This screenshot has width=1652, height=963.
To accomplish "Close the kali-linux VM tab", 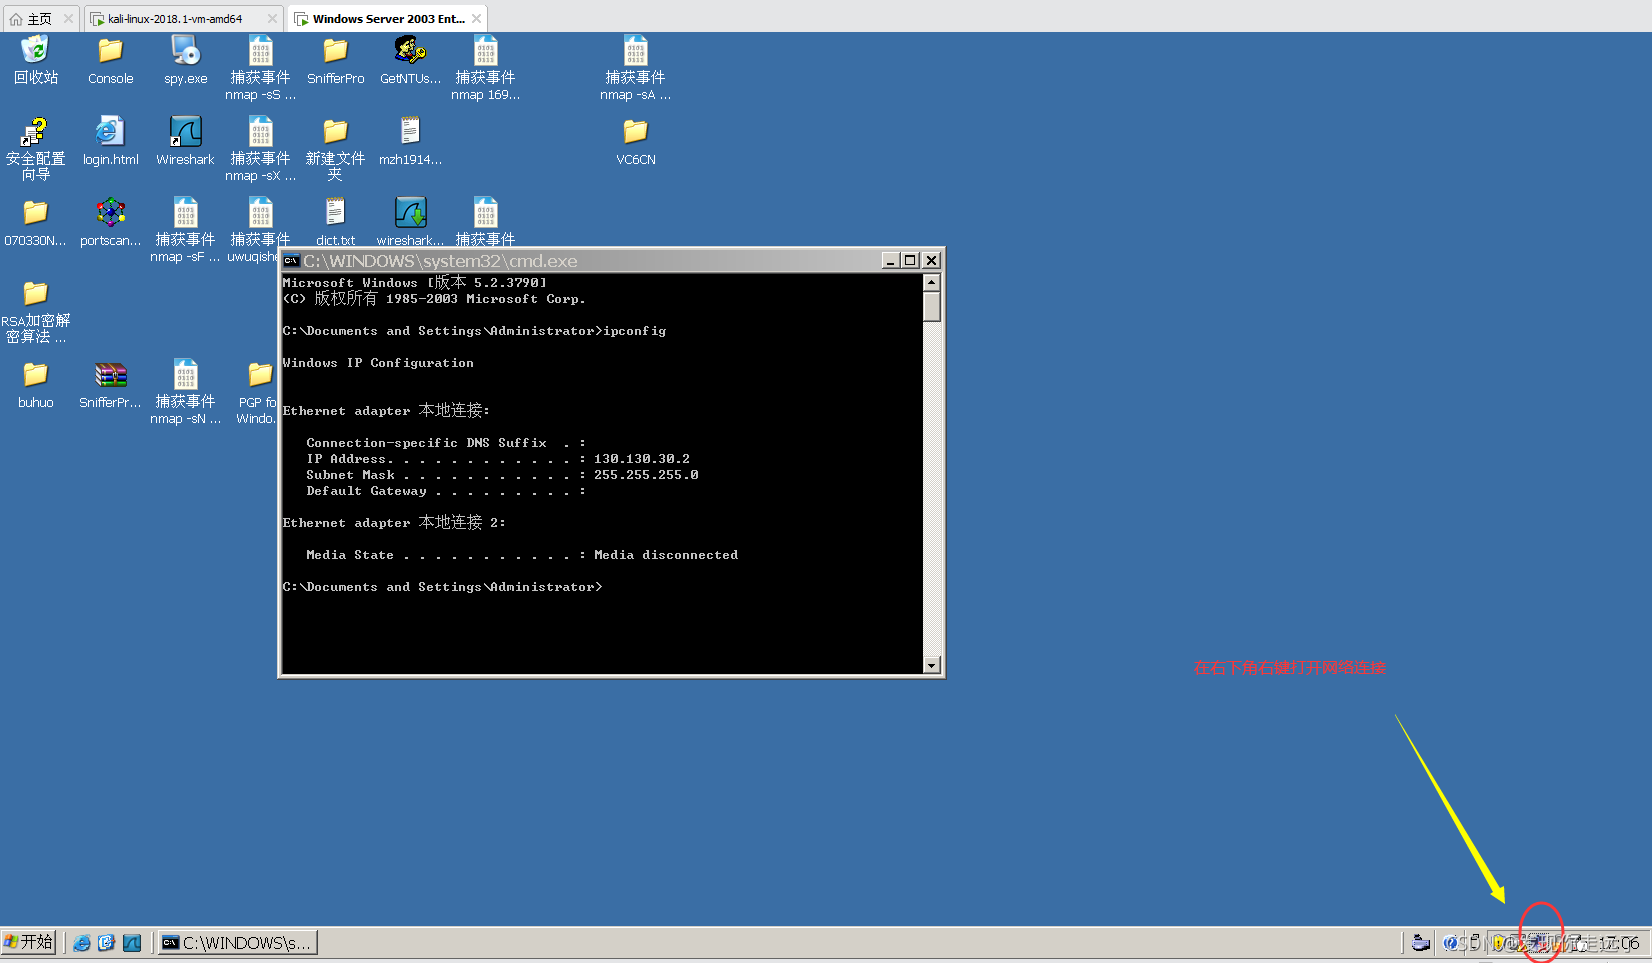I will coord(272,19).
